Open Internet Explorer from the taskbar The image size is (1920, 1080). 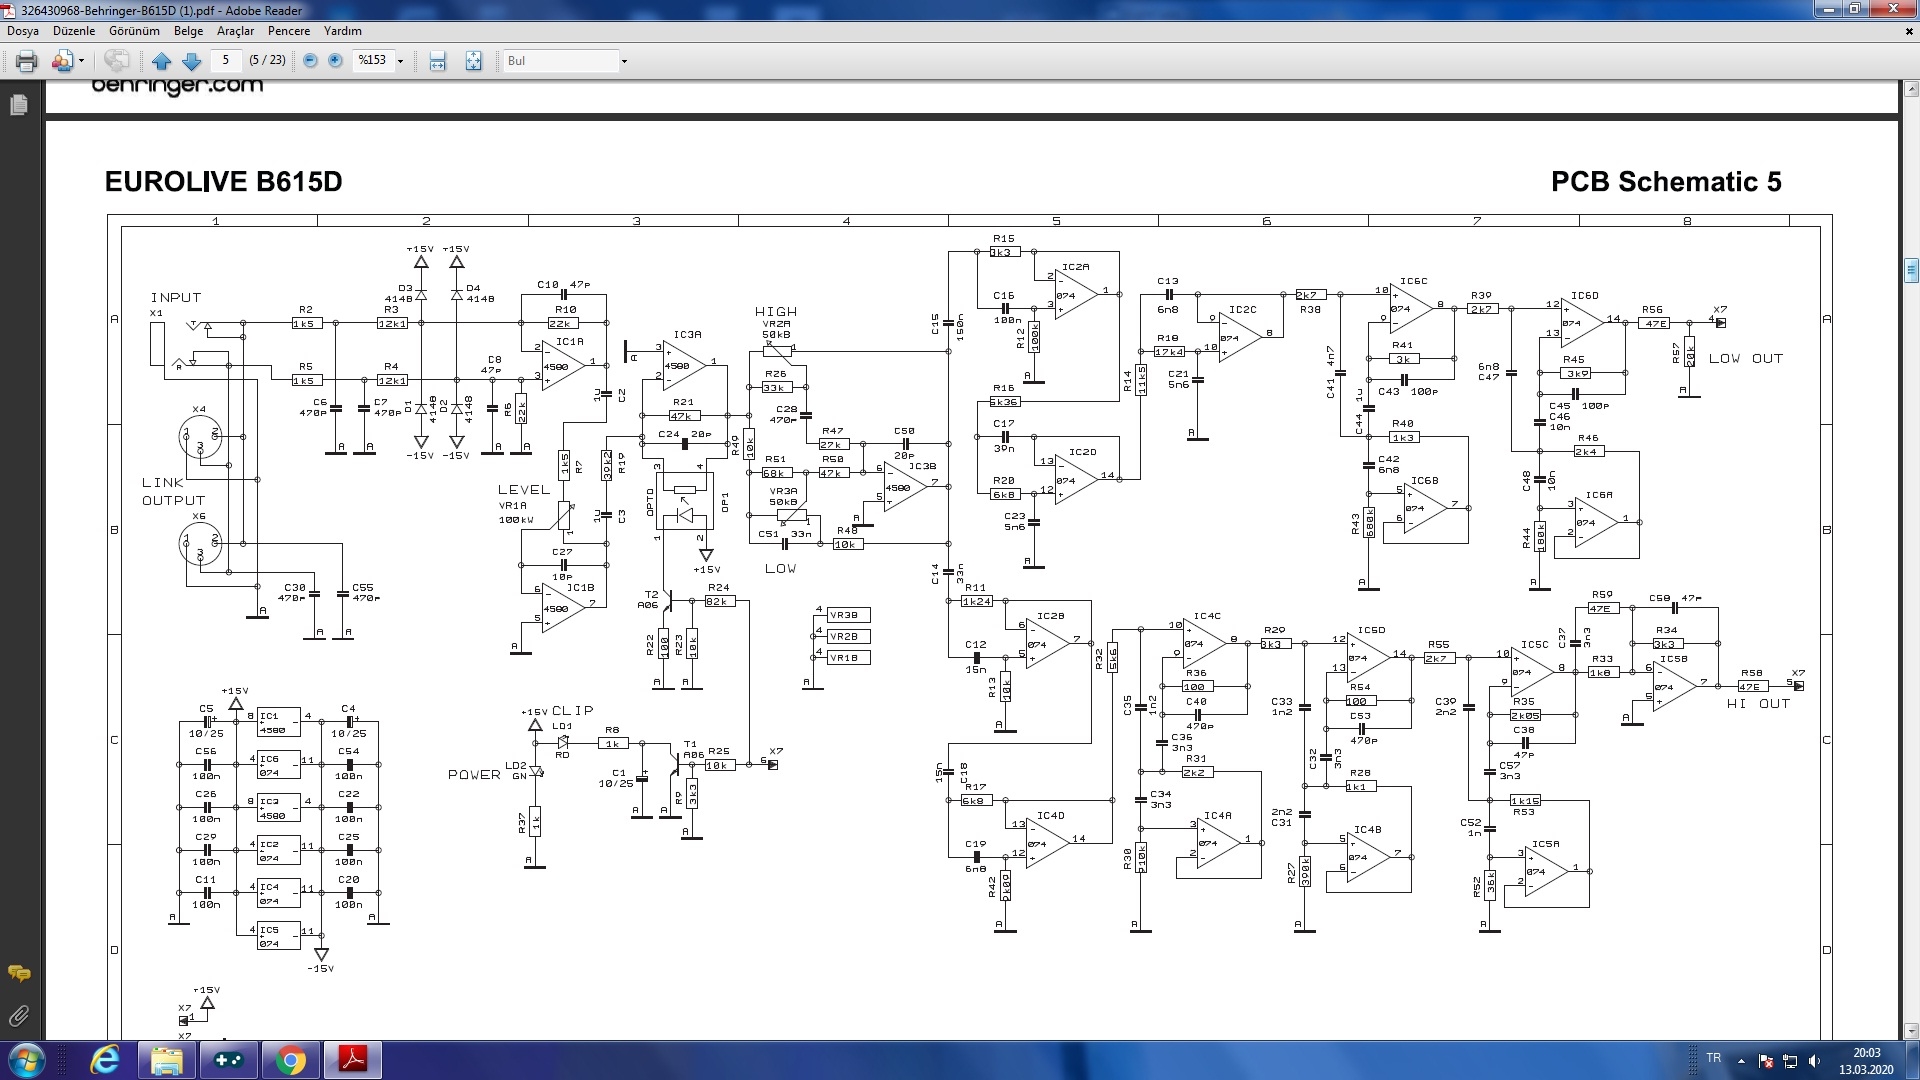click(104, 1060)
